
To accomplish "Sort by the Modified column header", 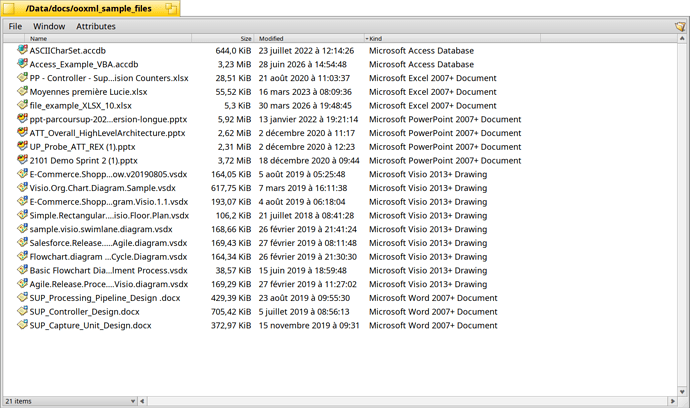I will tap(308, 38).
